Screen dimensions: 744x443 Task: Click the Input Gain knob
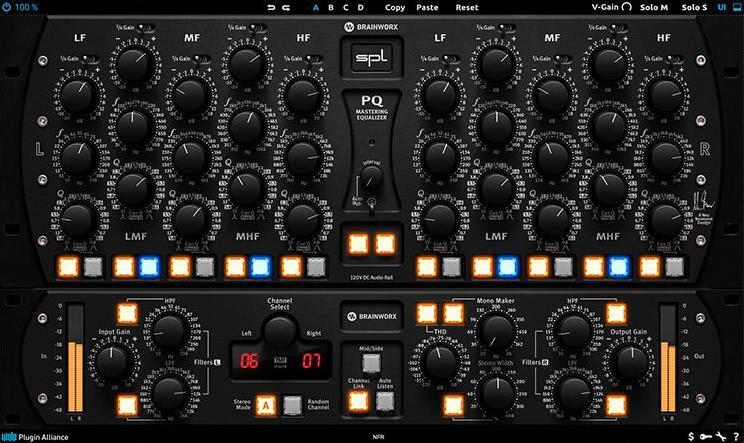pos(112,363)
